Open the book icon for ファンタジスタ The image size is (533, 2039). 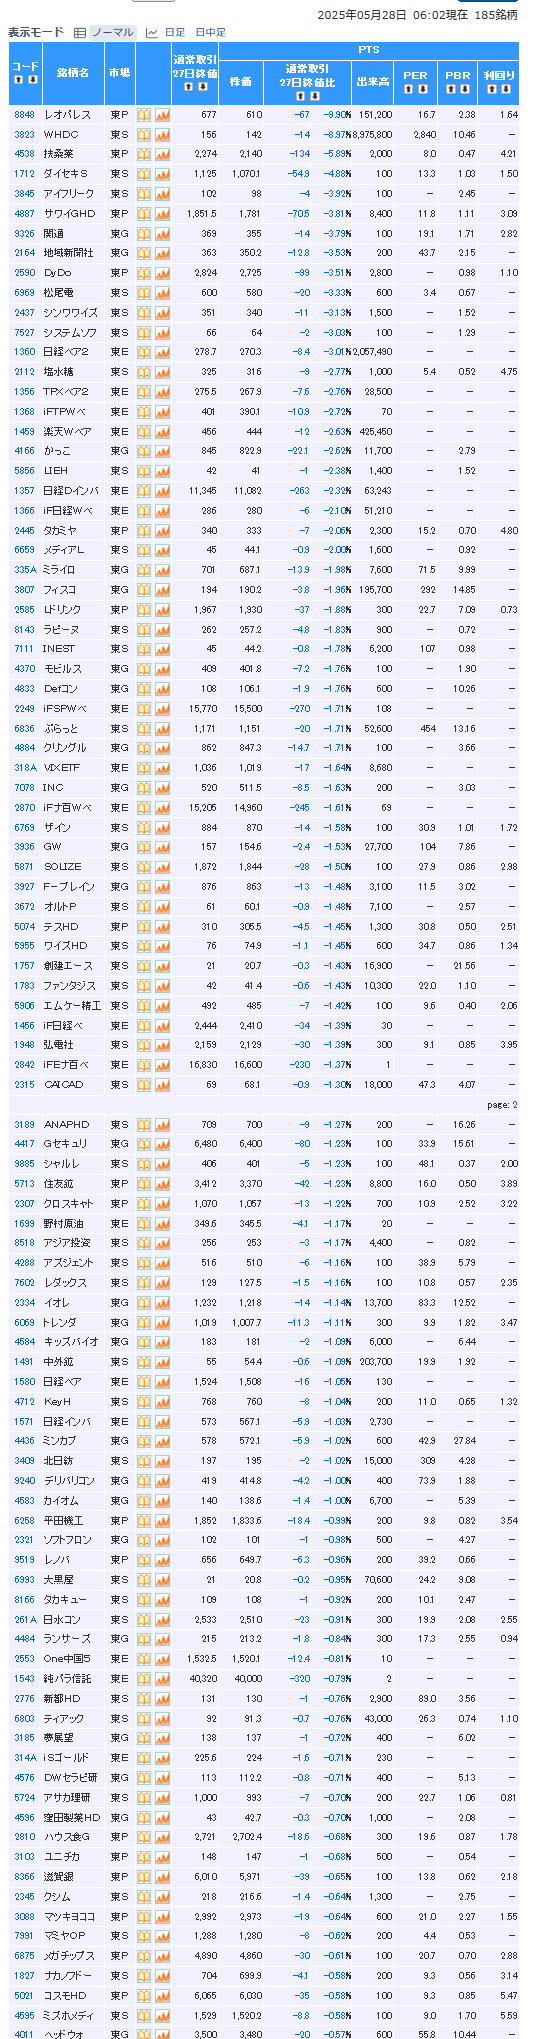(144, 985)
